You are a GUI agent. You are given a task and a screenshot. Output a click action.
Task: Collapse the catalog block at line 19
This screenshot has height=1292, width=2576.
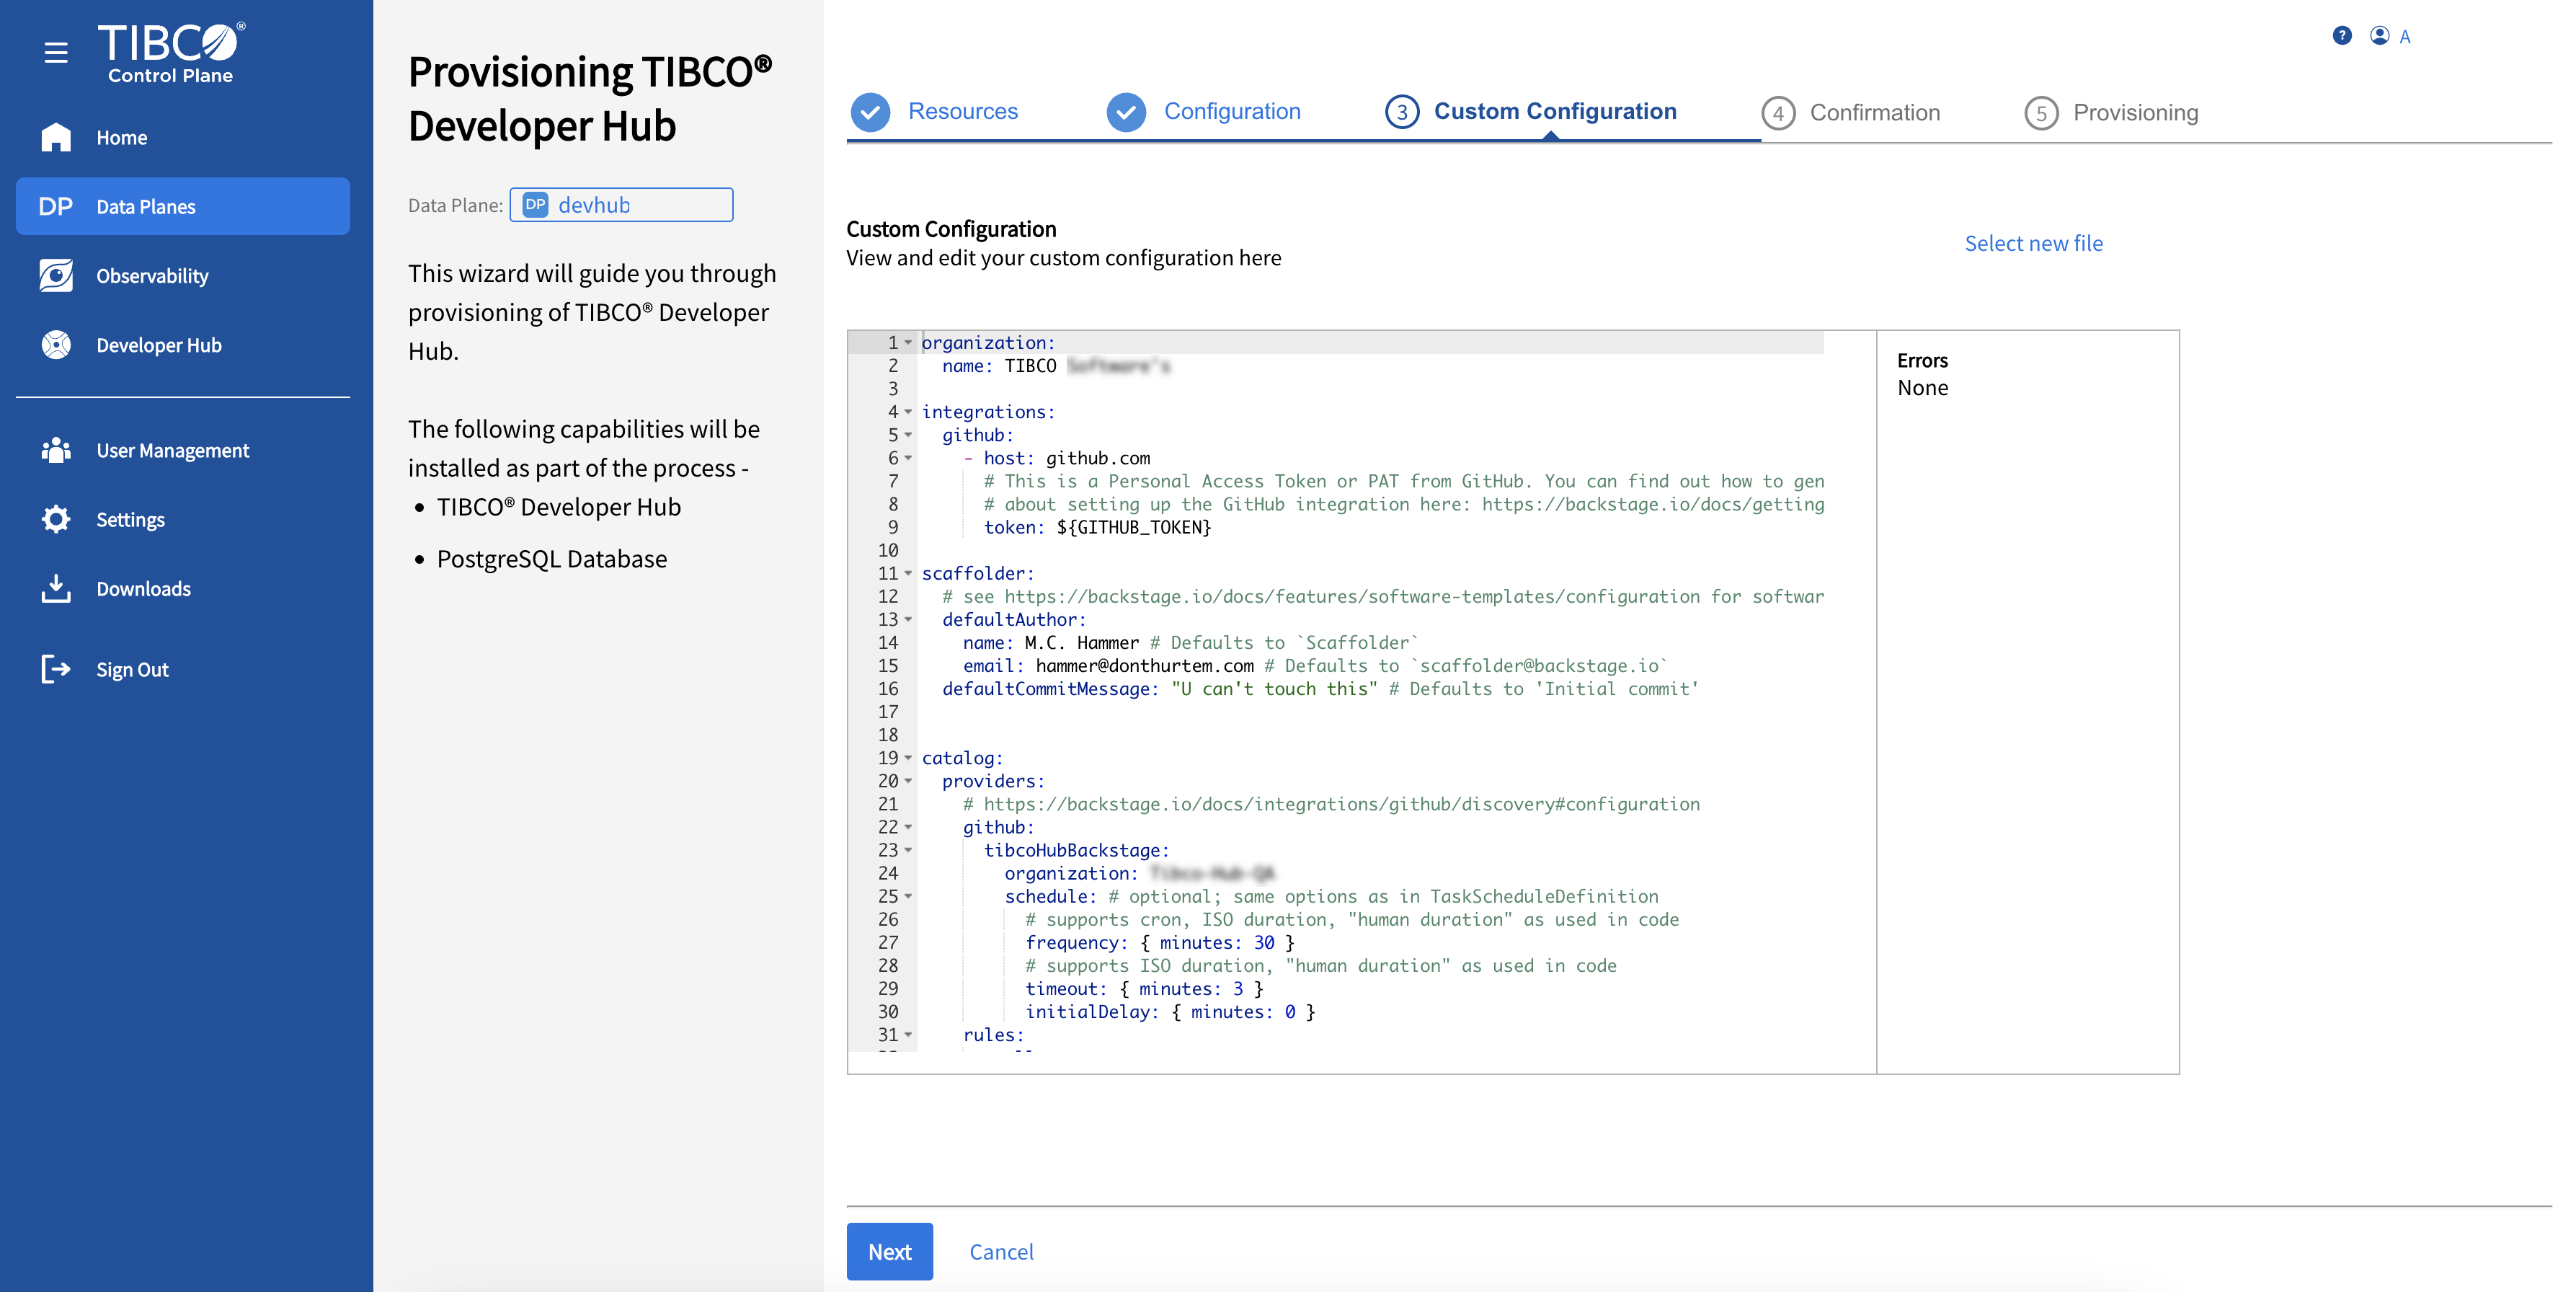(x=908, y=758)
